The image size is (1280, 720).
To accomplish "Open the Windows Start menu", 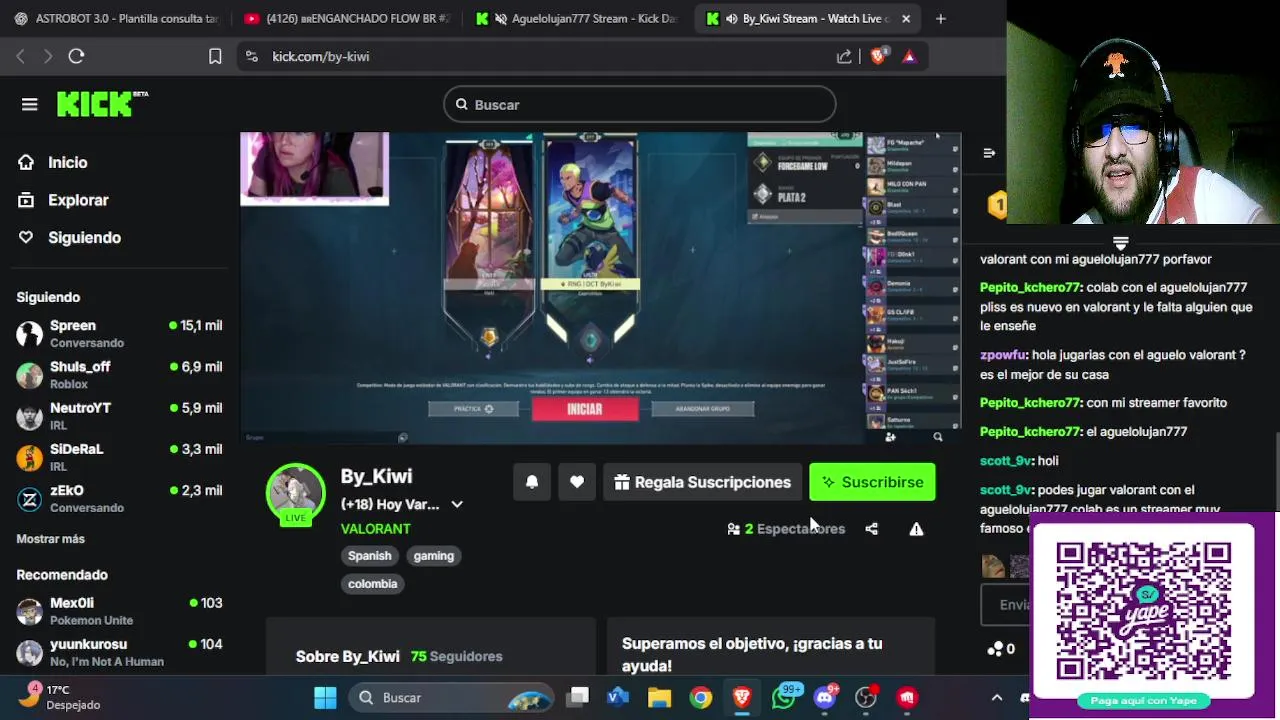I will [x=325, y=697].
